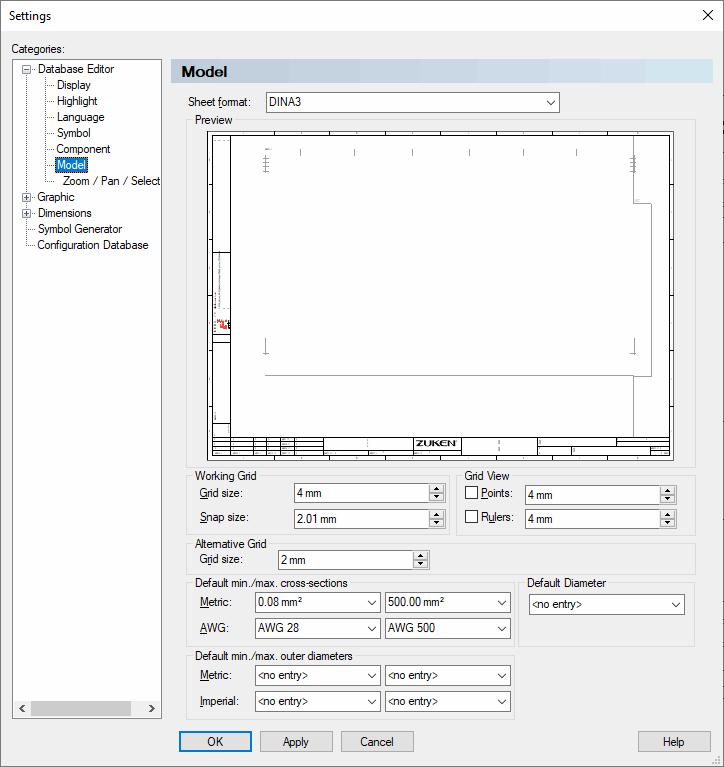Select the Highlight category item
The width and height of the screenshot is (724, 767).
(77, 101)
